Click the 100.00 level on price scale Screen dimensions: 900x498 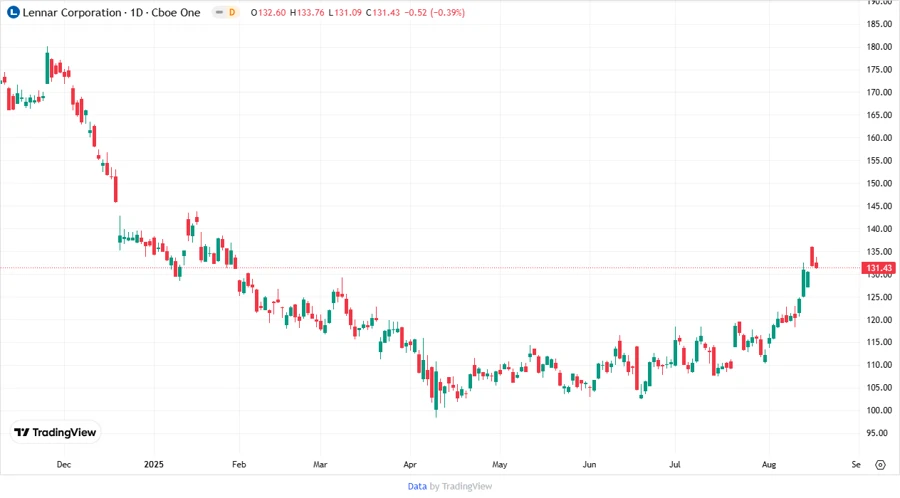click(880, 411)
